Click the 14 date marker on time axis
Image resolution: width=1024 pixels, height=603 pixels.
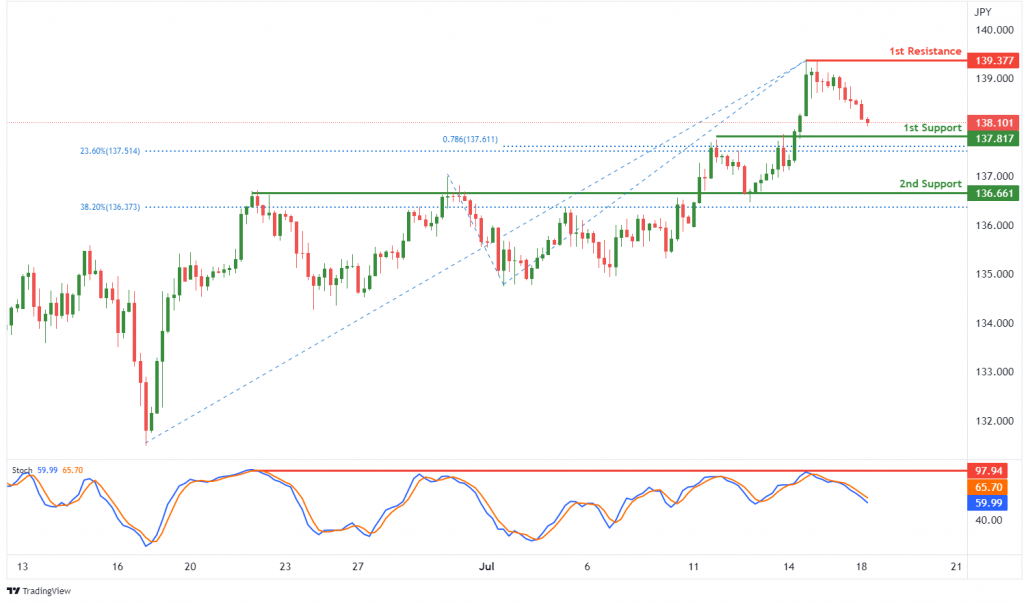point(789,566)
